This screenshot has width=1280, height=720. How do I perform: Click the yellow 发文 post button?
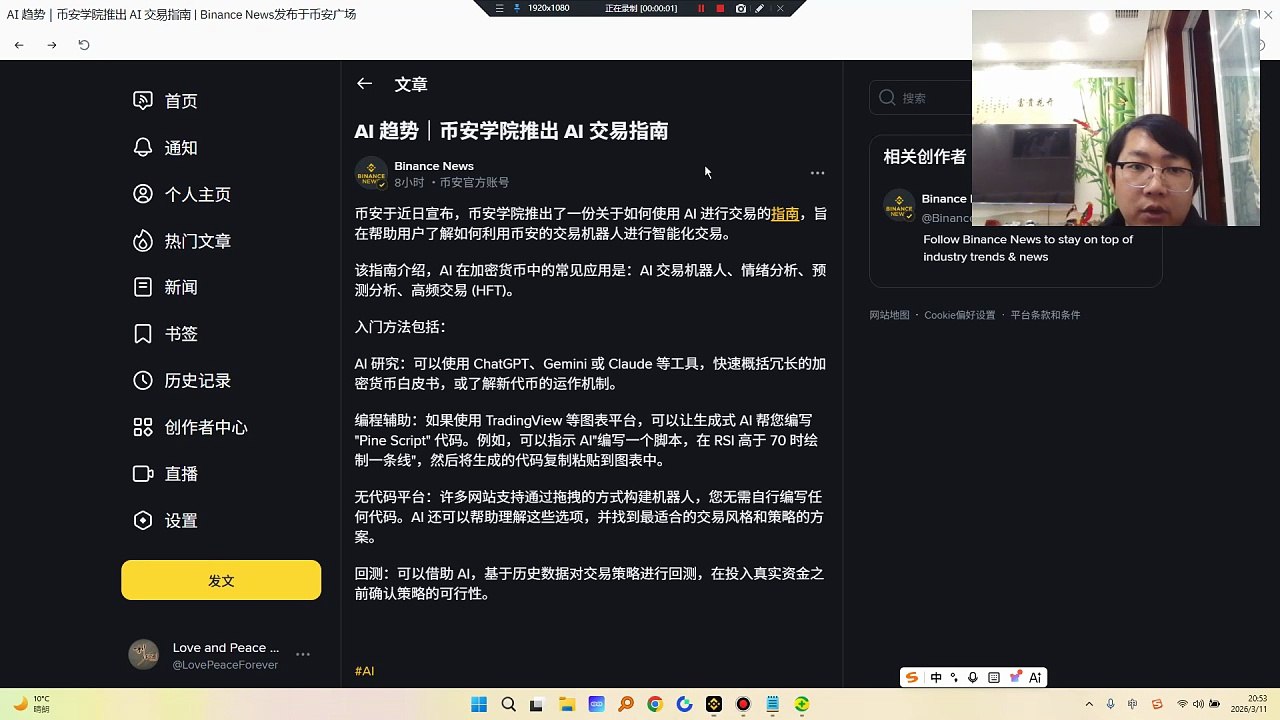[x=221, y=580]
